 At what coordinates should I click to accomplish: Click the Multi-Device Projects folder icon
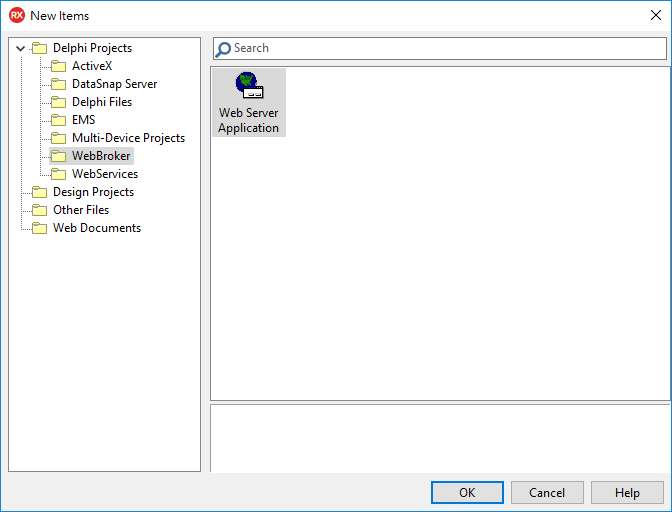[59, 138]
